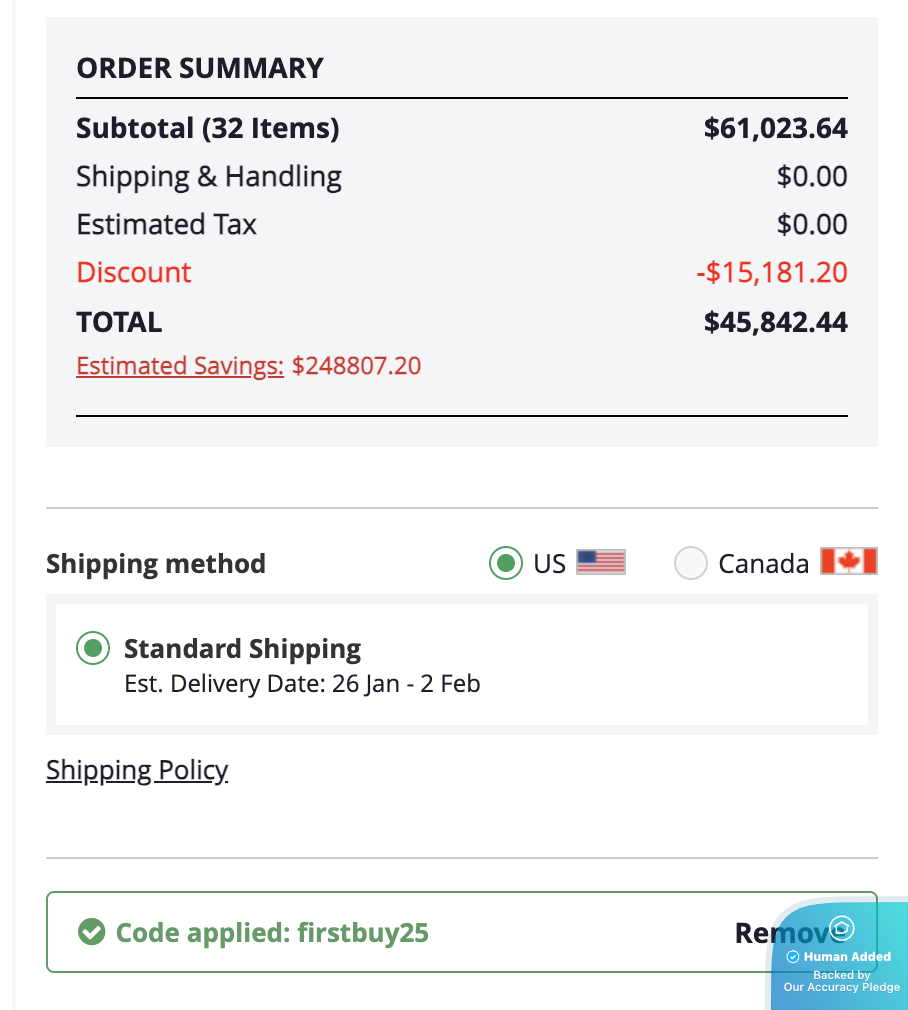Click the total amount $45,842.44
908x1010 pixels.
pos(775,322)
